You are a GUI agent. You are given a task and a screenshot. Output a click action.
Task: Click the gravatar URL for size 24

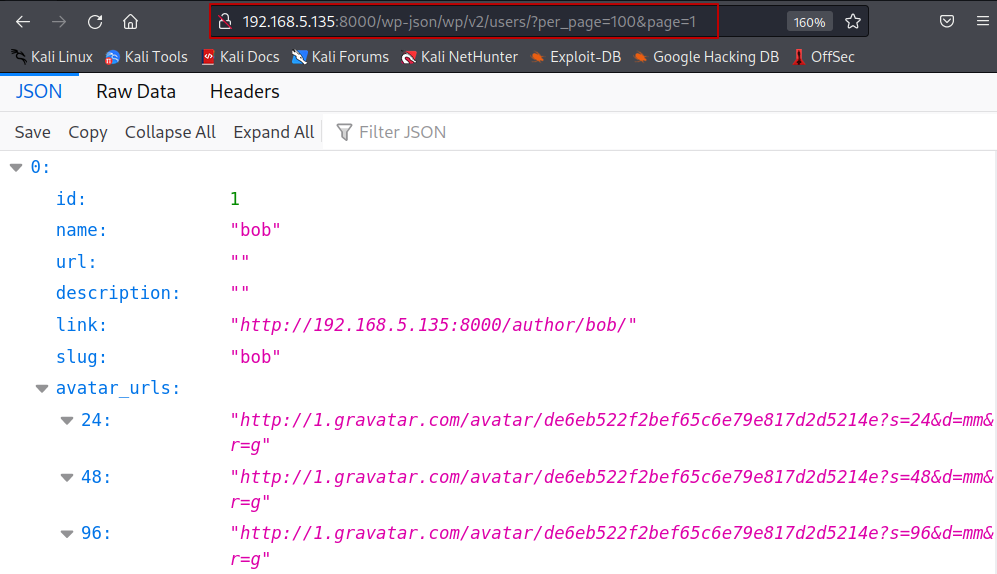click(x=611, y=432)
